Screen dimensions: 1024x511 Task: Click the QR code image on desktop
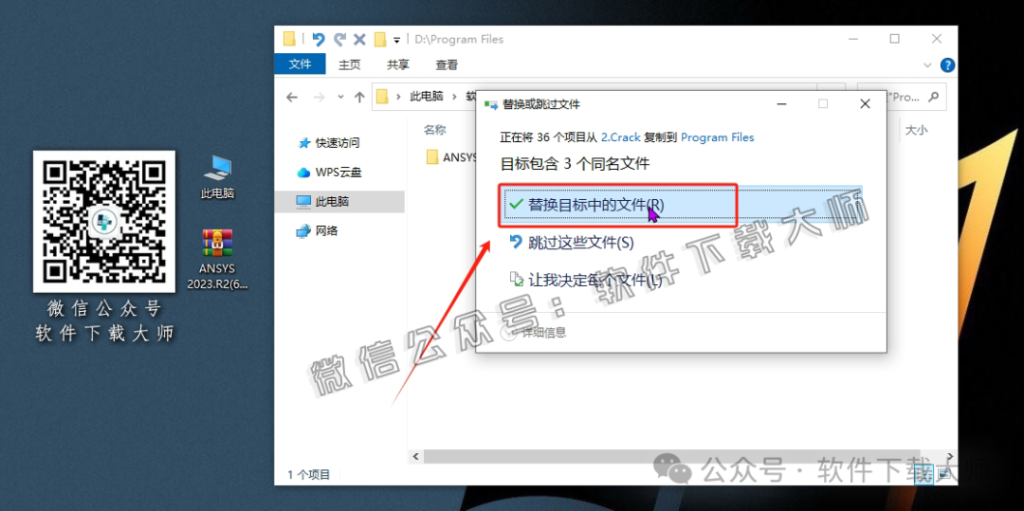point(104,221)
